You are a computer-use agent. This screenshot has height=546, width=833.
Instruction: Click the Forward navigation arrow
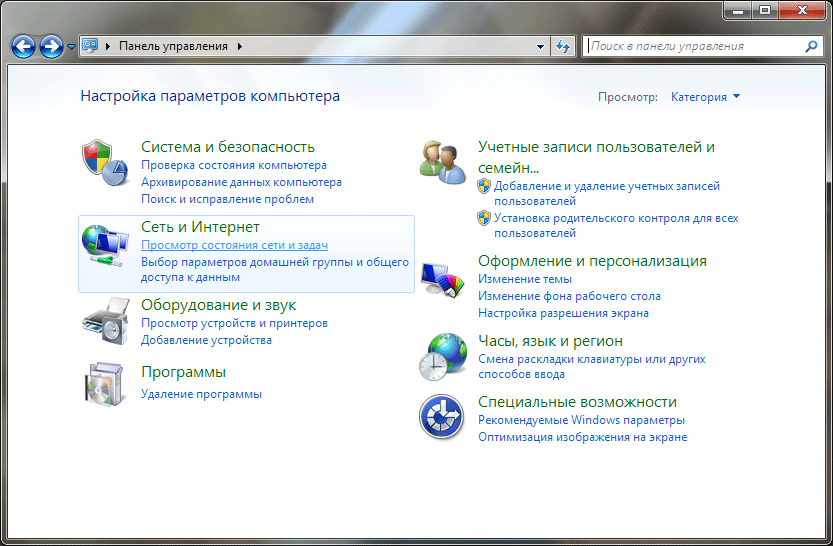52,47
